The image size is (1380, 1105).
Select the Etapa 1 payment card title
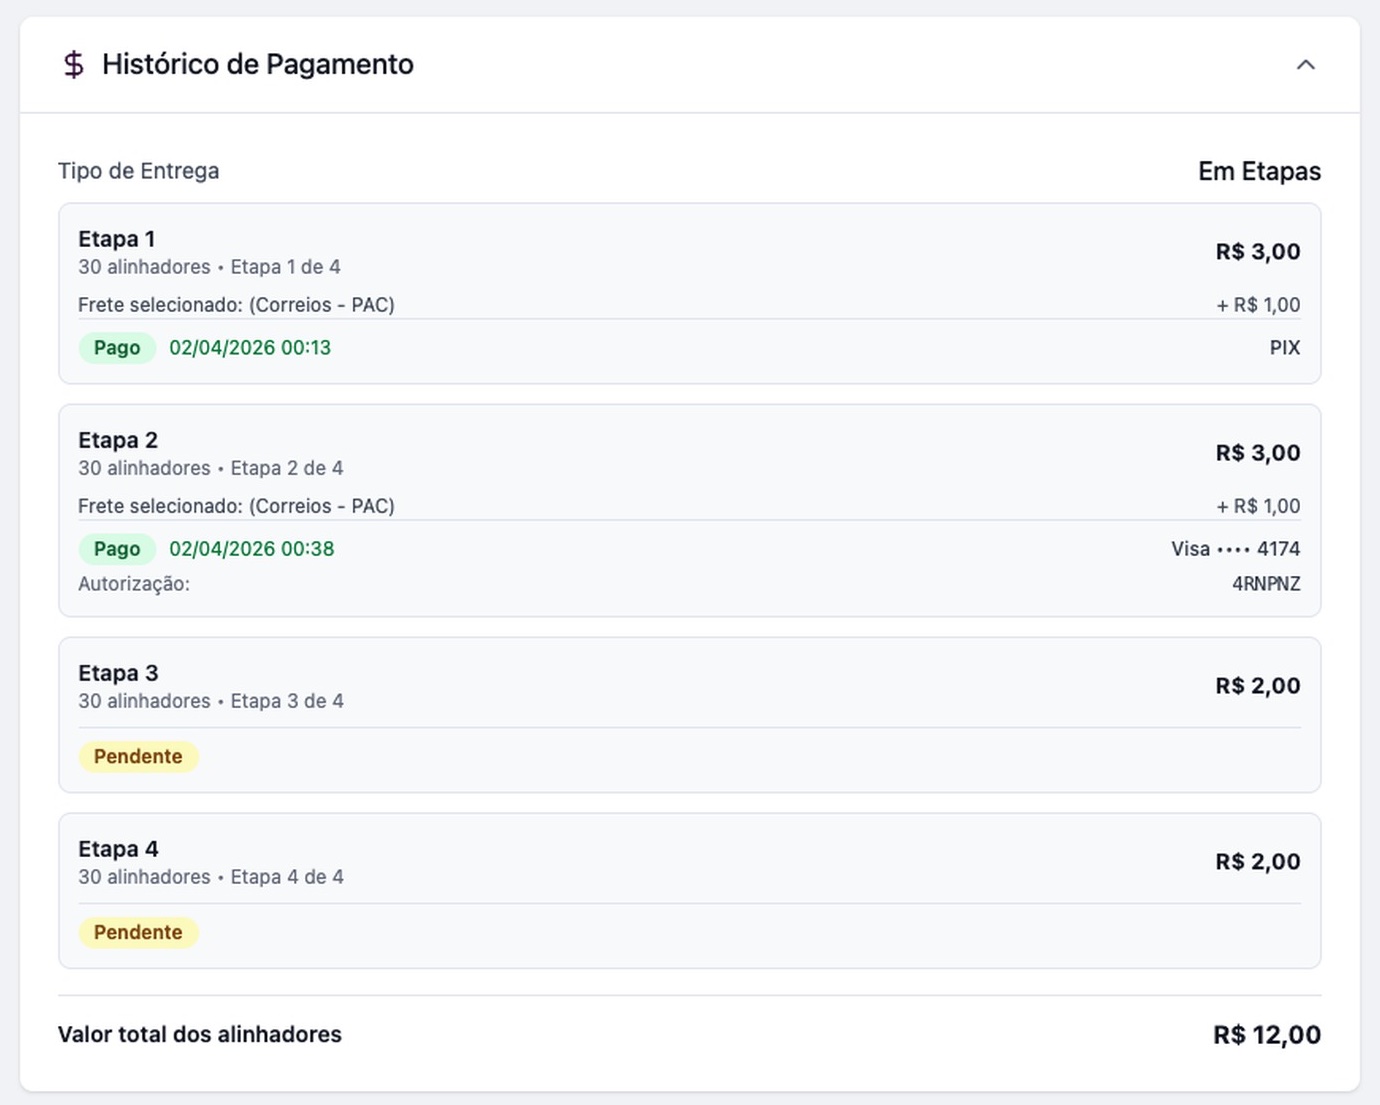click(117, 239)
